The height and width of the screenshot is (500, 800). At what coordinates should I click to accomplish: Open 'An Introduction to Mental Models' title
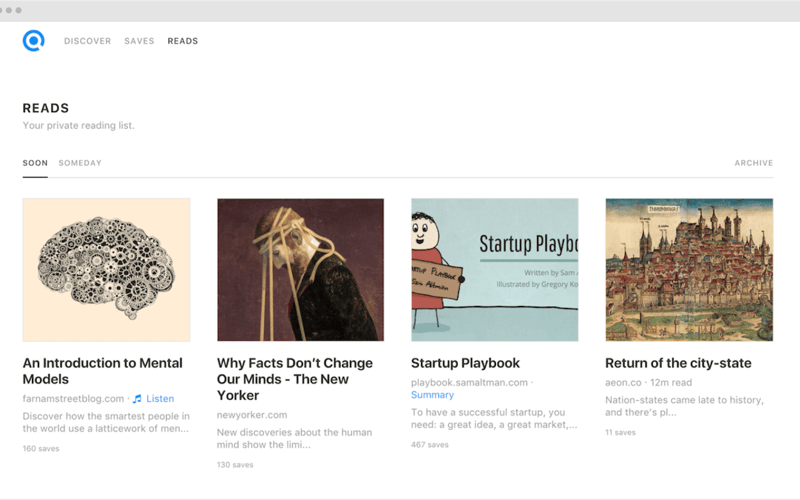pyautogui.click(x=103, y=371)
